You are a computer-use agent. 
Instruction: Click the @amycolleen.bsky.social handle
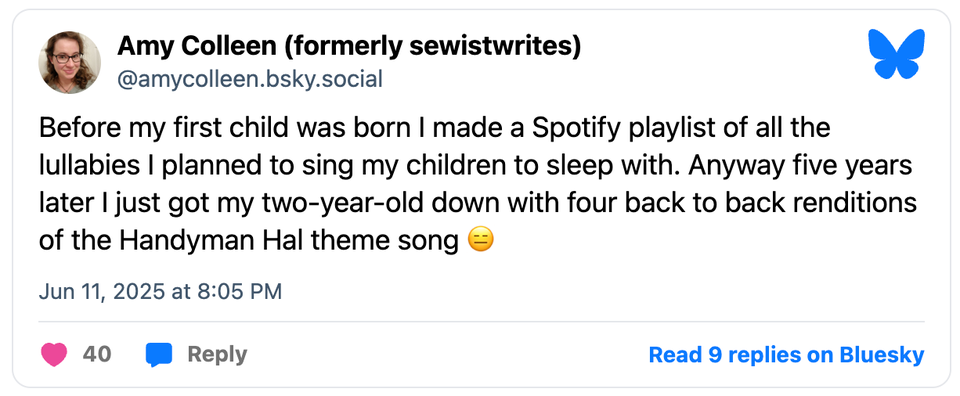(250, 80)
